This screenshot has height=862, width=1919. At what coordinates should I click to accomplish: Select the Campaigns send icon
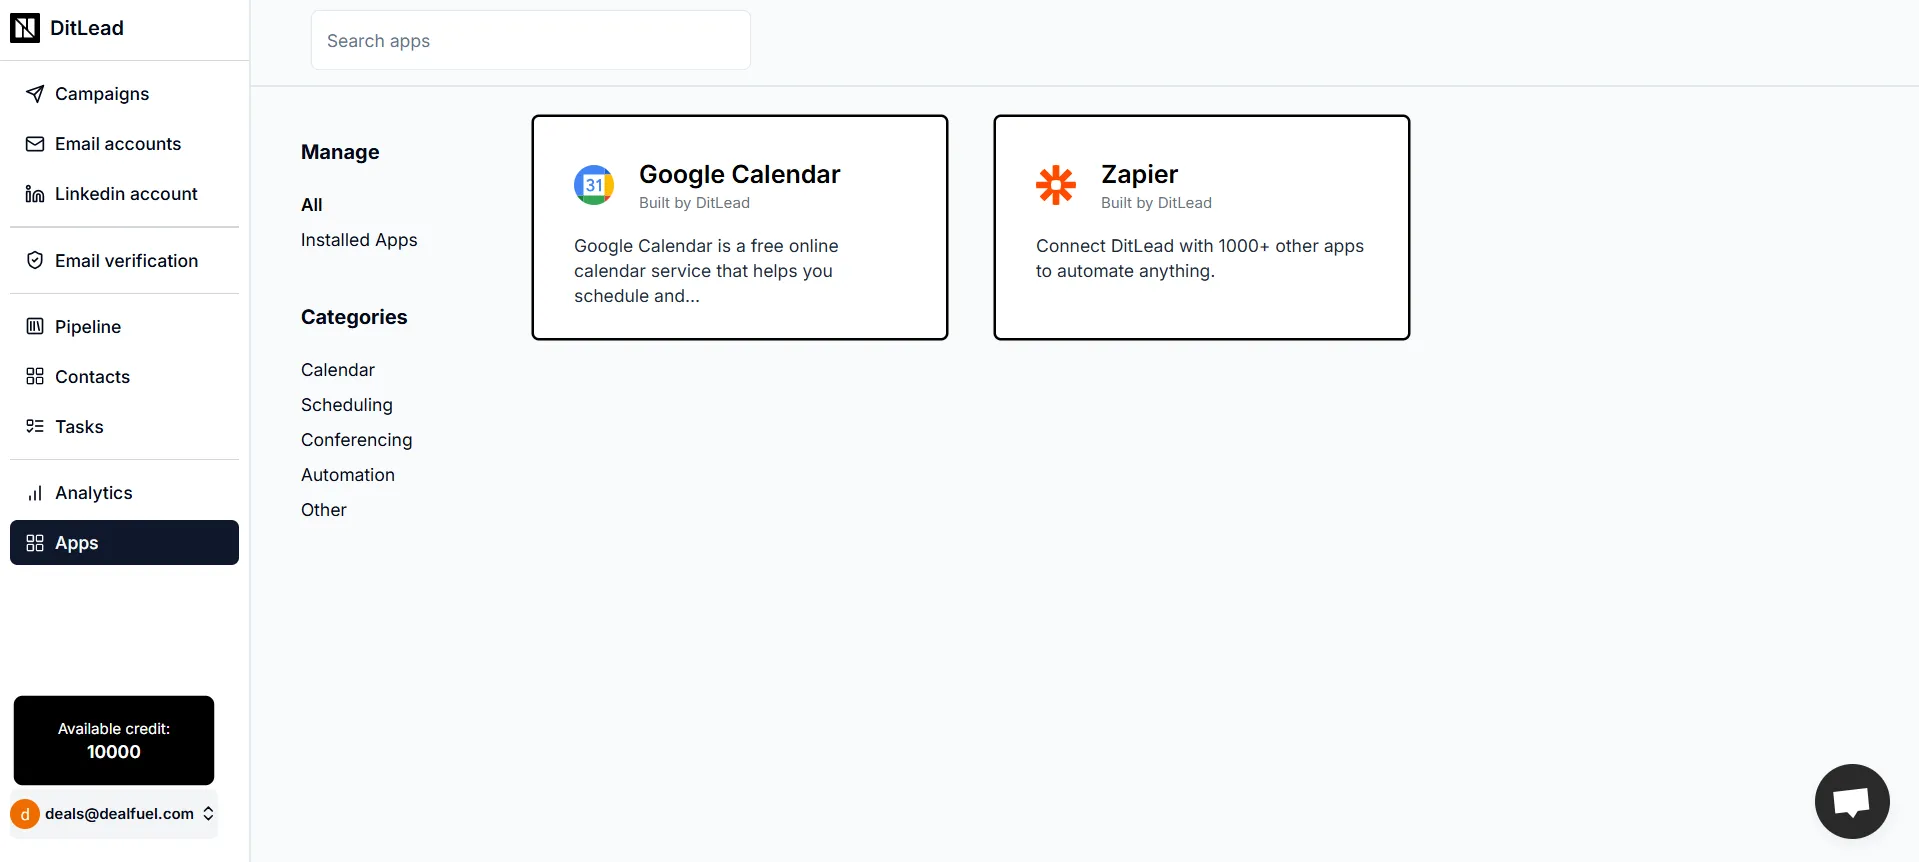click(x=35, y=94)
